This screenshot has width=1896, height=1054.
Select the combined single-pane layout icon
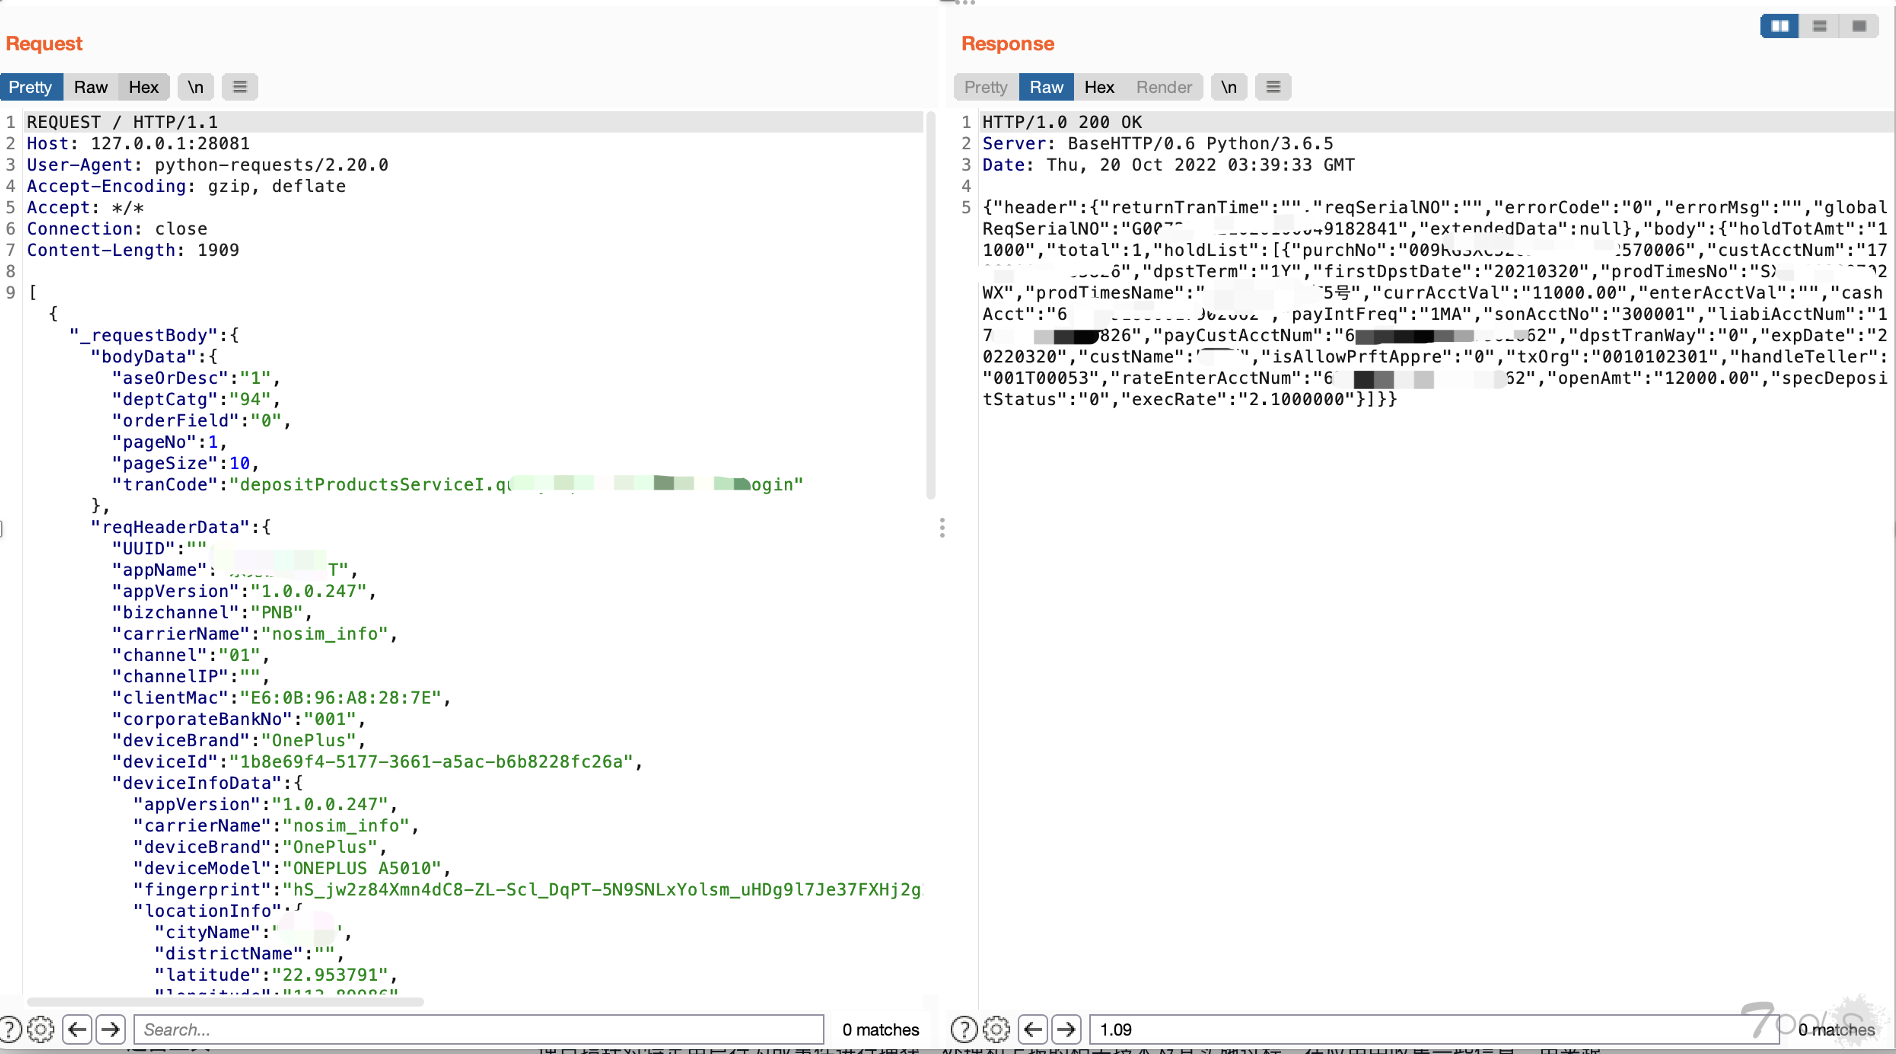click(1859, 26)
